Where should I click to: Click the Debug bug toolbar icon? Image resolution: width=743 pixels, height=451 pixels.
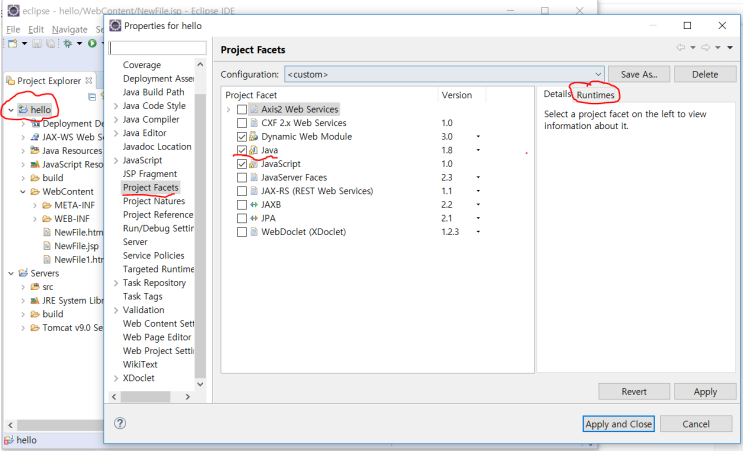tap(68, 44)
